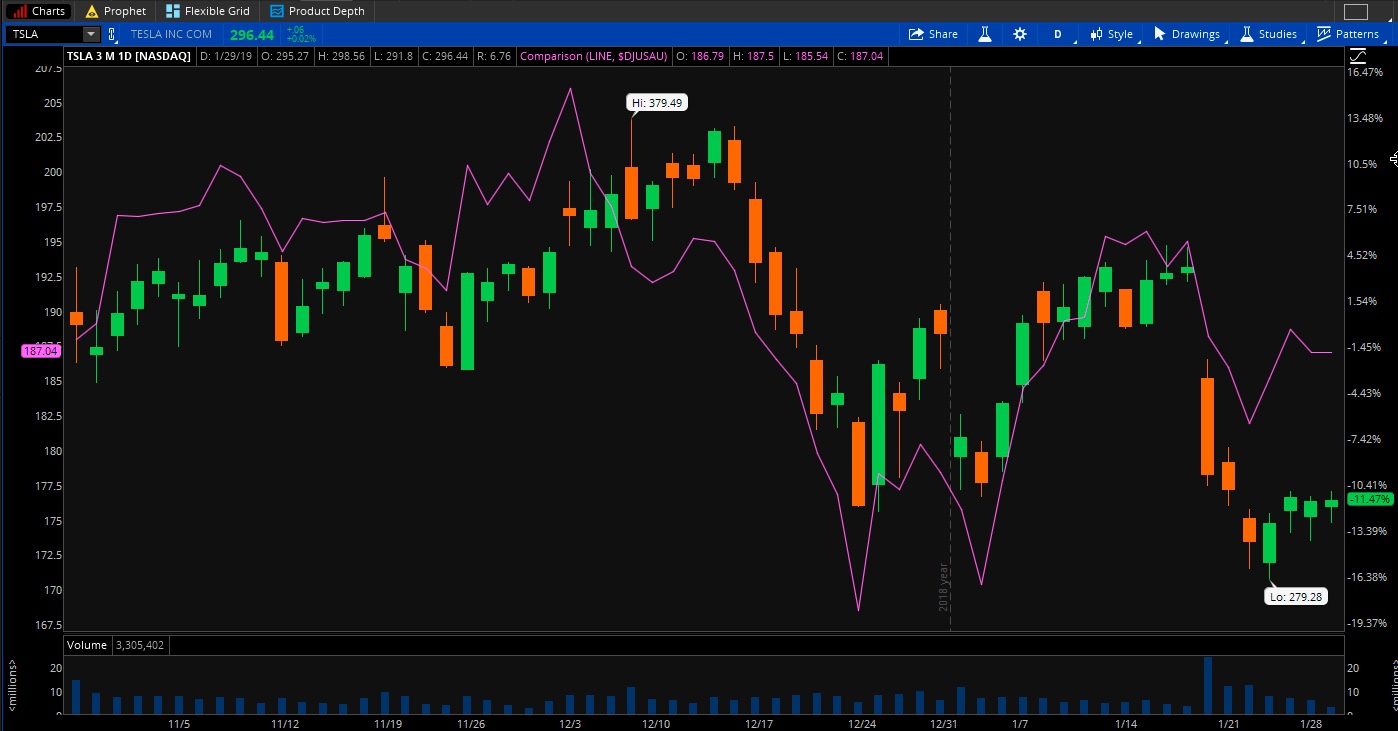Click the green -11.47% axis tag
Viewport: 1398px width, 731px height.
(1369, 499)
